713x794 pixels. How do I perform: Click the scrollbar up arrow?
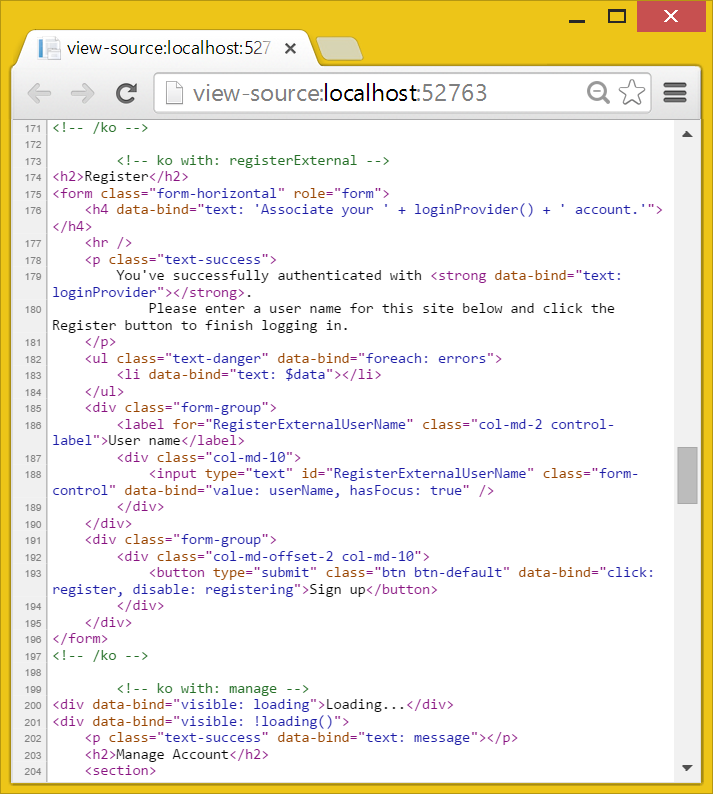[x=687, y=134]
